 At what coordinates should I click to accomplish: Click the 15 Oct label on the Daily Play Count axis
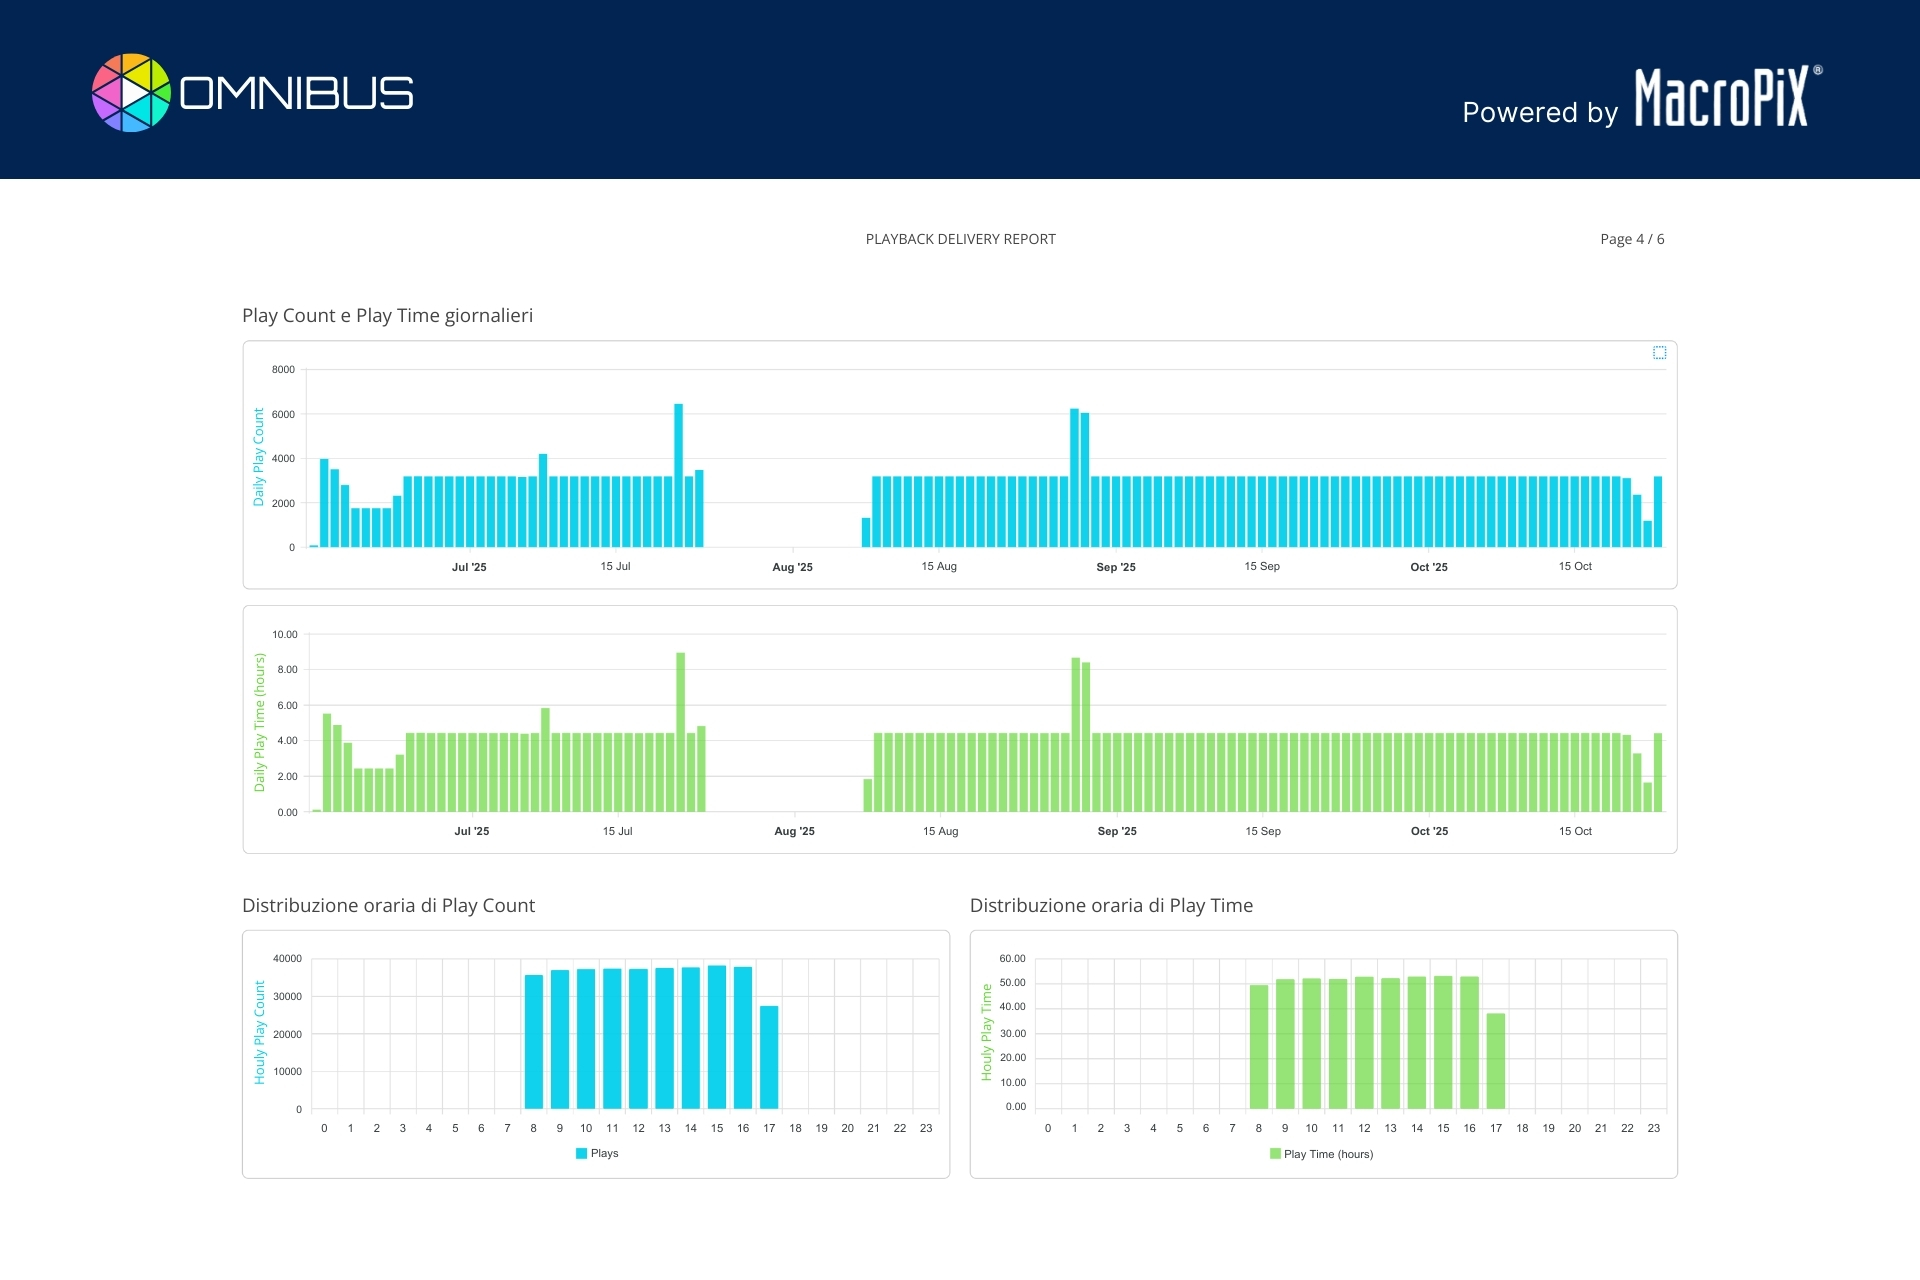click(x=1575, y=566)
